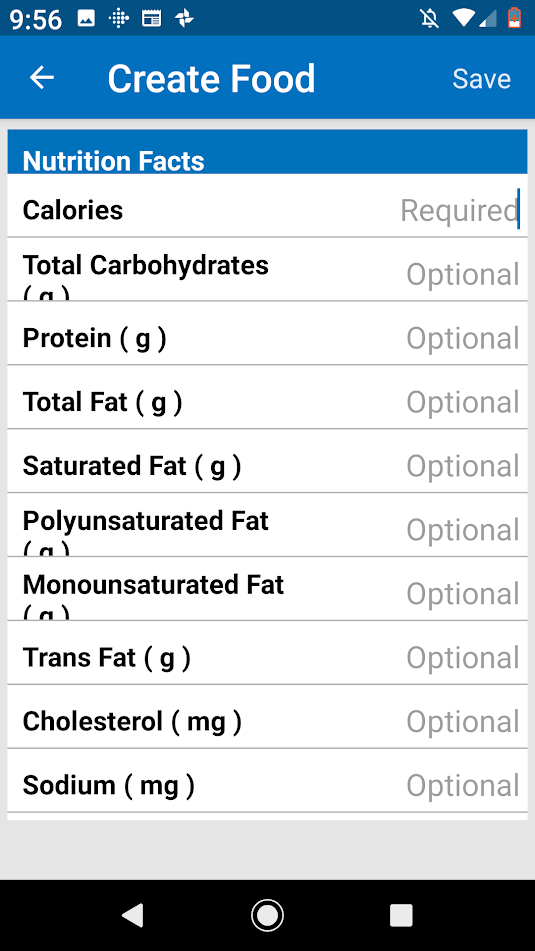Select the Cholesterol (mg) field
535x951 pixels.
tap(268, 717)
